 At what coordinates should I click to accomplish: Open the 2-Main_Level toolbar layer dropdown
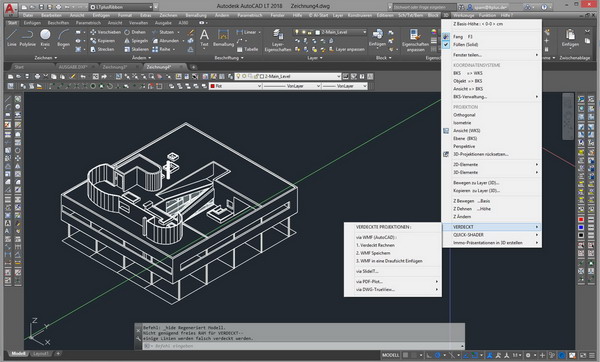[x=338, y=77]
